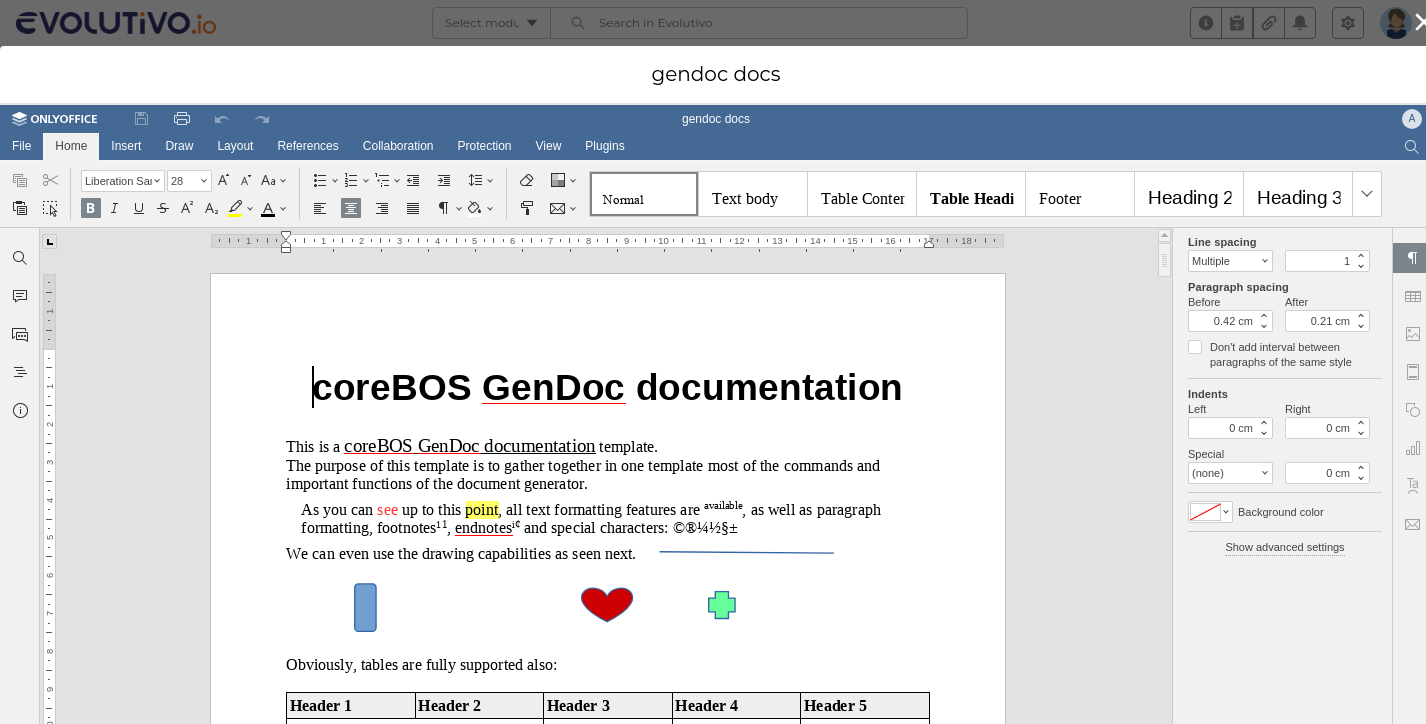
Task: Decrease paragraph indent
Action: (413, 181)
